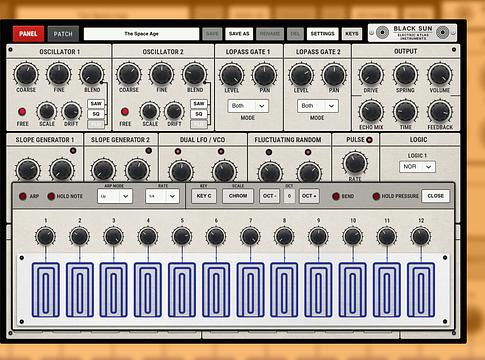This screenshot has width=485, height=360.
Task: Click Oscillator 2 BLEND knob
Action: click(x=194, y=74)
